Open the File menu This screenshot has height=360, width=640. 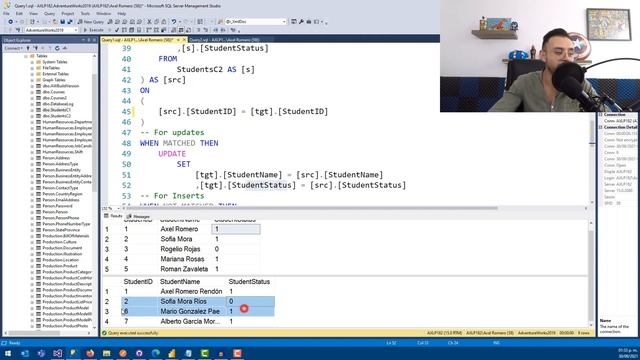(6, 13)
